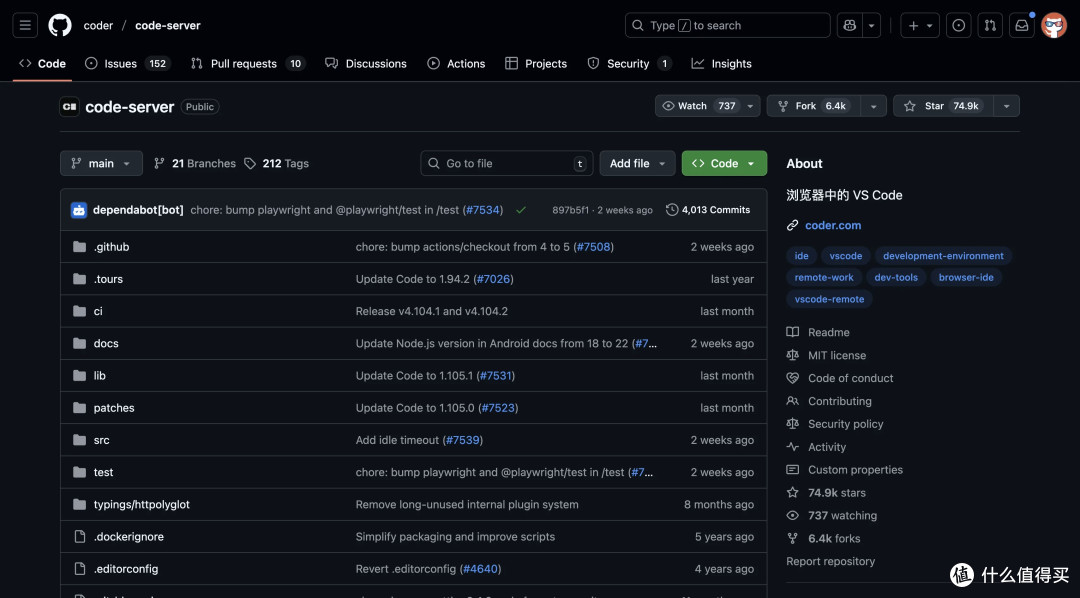
Task: Click the GitHub Octocat logo
Action: (x=60, y=25)
